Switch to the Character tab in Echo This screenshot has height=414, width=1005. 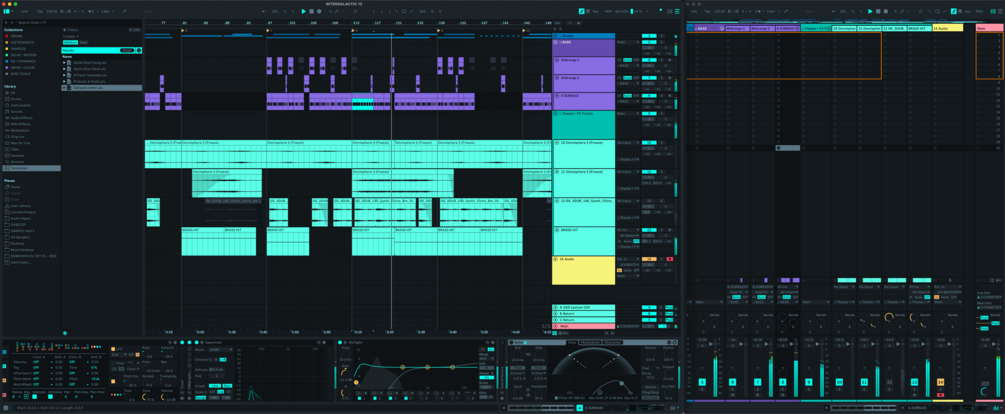[x=611, y=343]
